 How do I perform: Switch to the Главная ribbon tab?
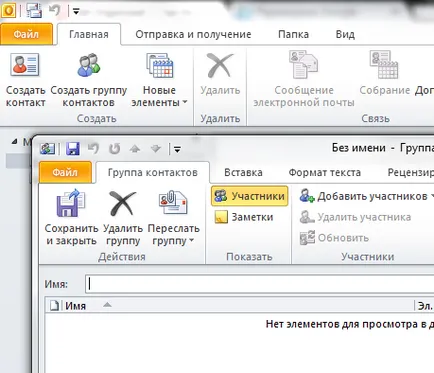tap(89, 34)
